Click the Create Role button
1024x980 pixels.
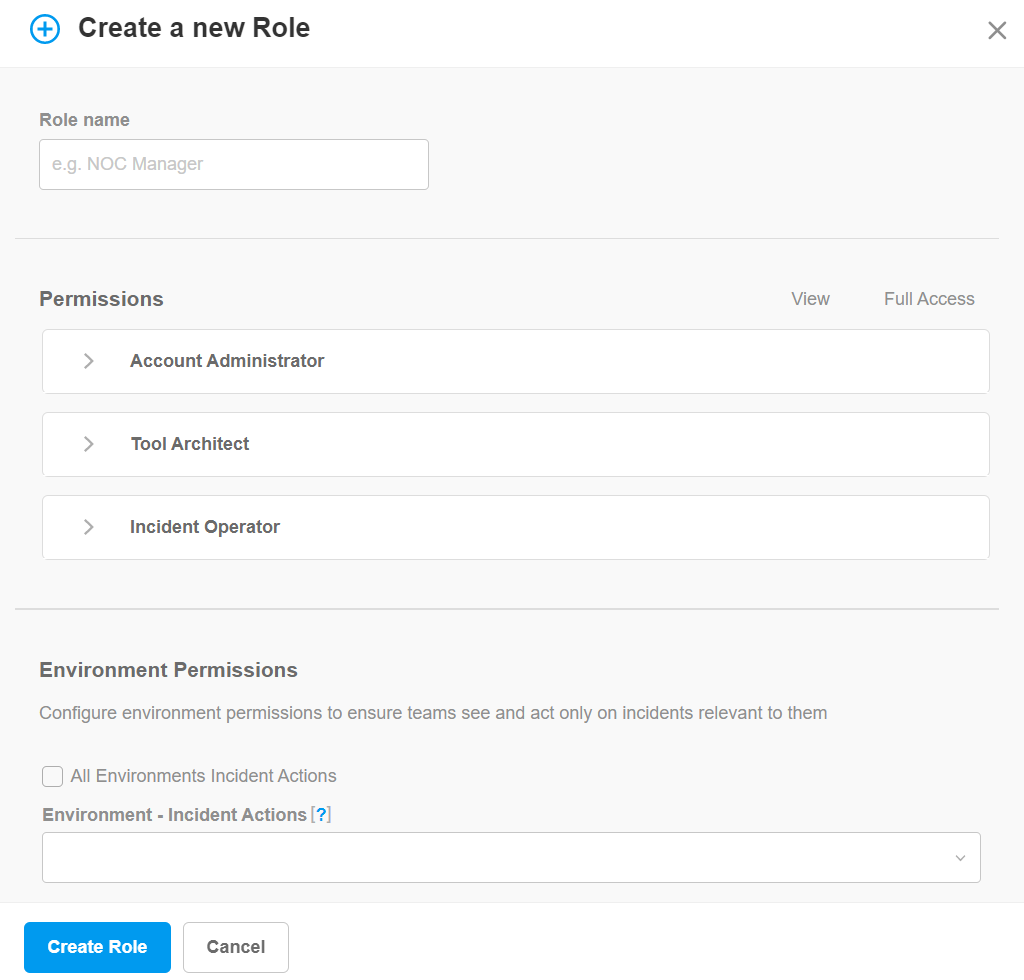97,947
